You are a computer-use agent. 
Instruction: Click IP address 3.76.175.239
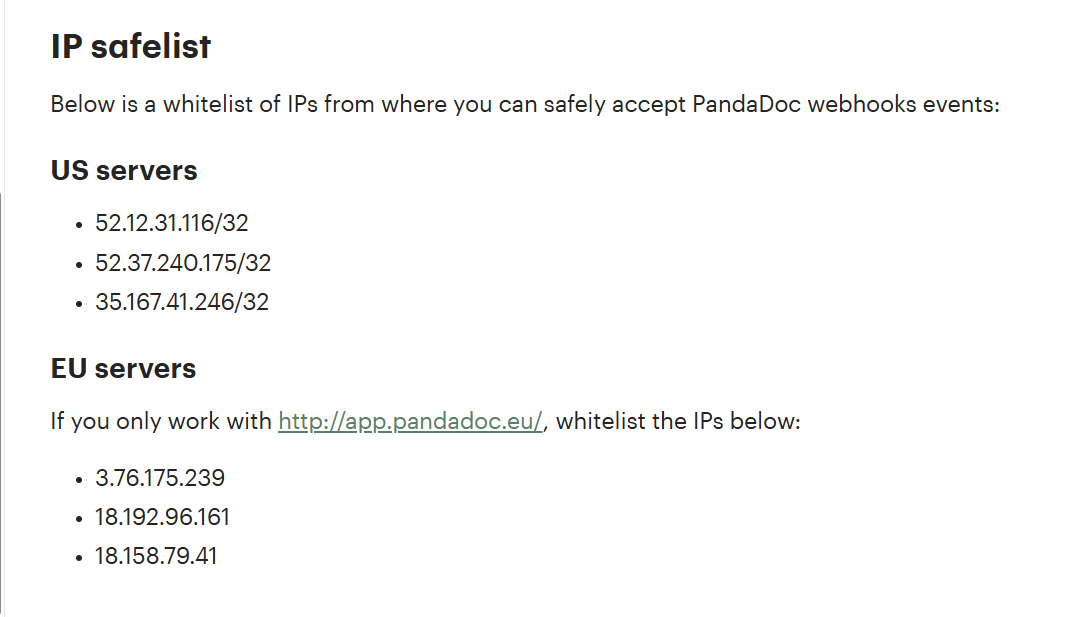(160, 477)
